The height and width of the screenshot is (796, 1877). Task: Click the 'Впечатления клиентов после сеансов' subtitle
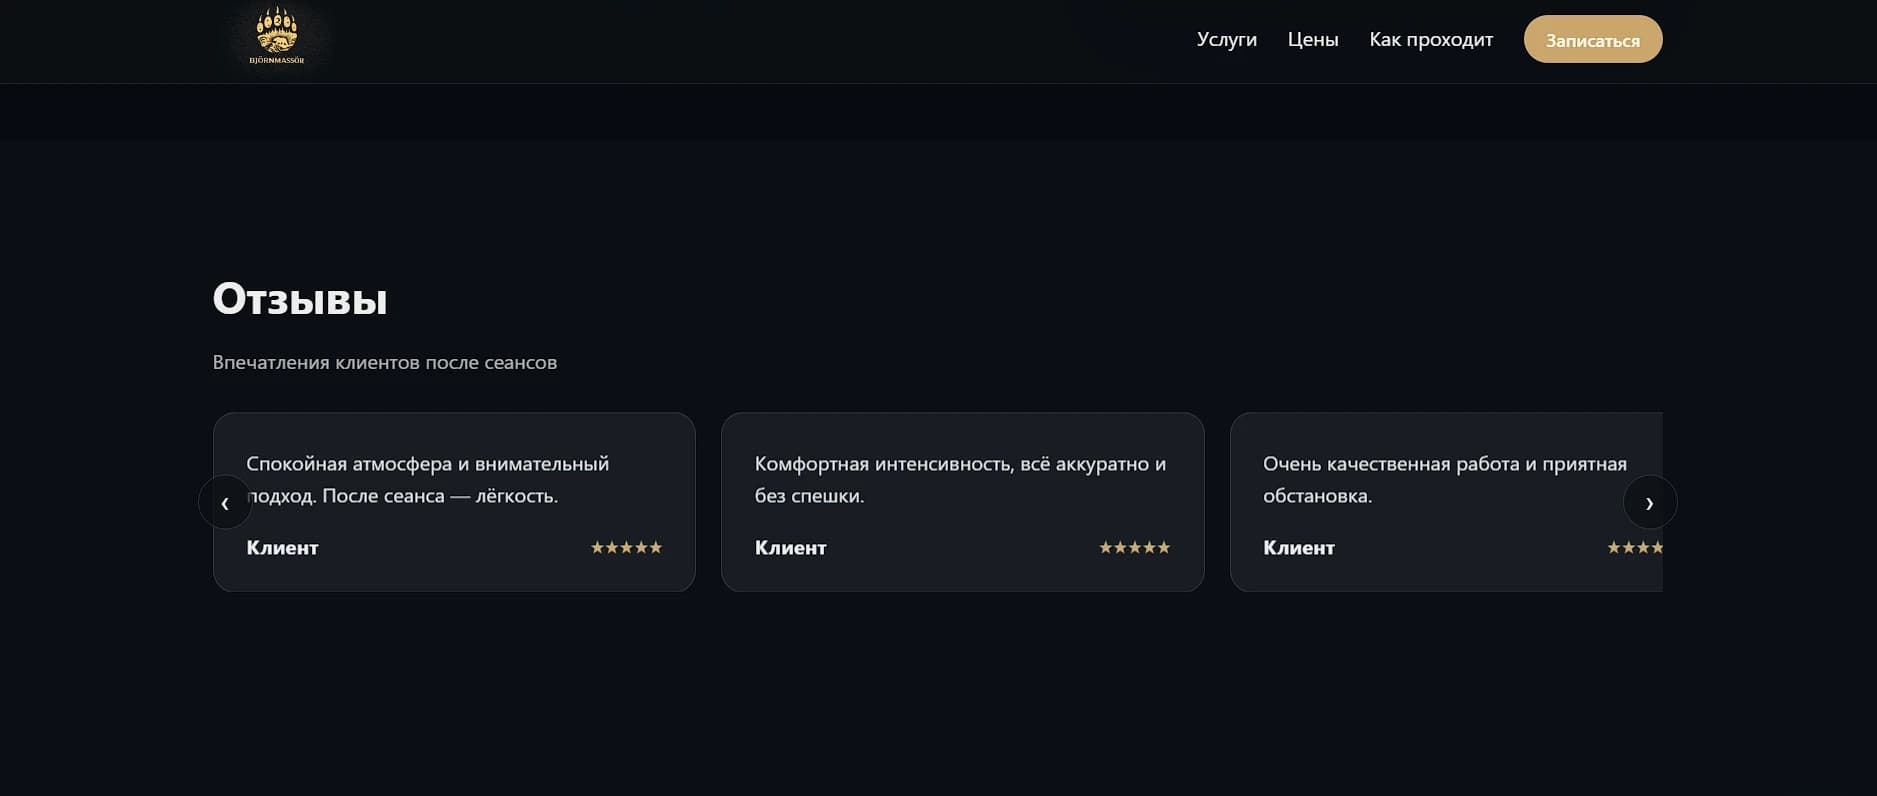(x=384, y=362)
